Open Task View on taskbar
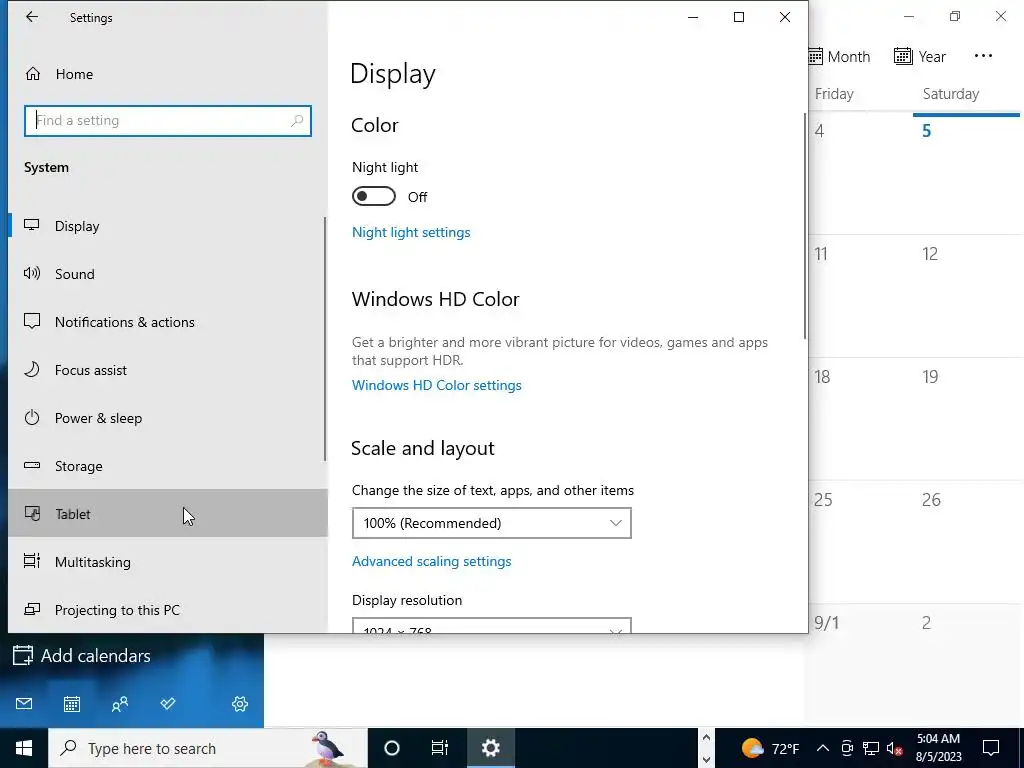 440,748
